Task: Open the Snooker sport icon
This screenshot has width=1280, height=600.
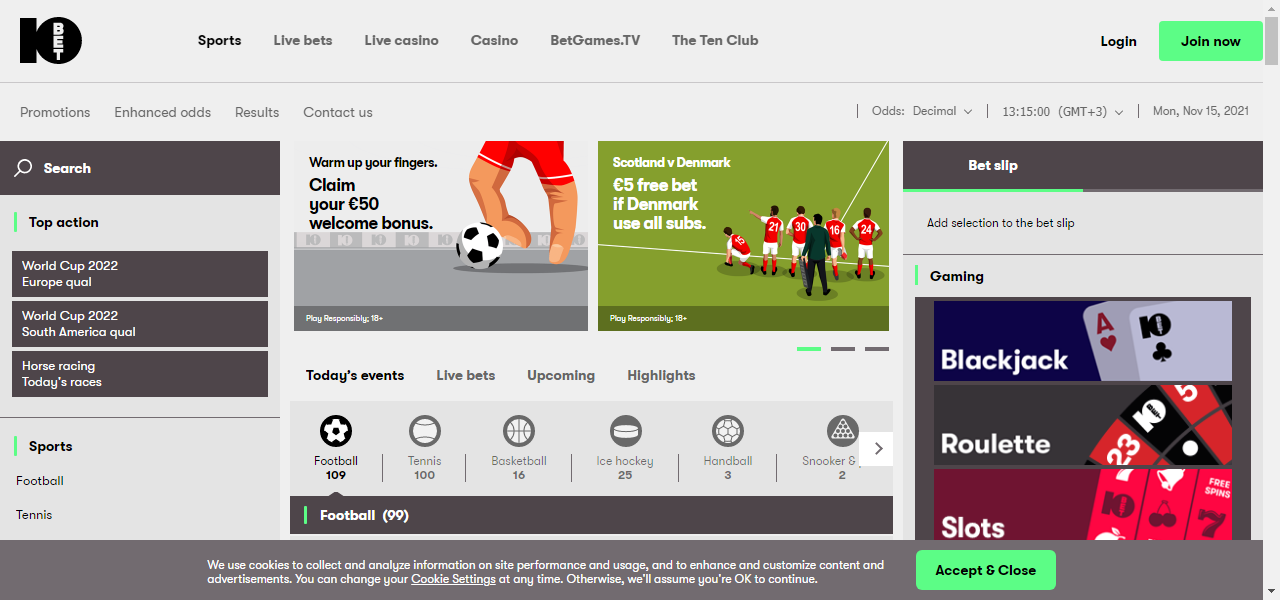Action: pos(843,432)
